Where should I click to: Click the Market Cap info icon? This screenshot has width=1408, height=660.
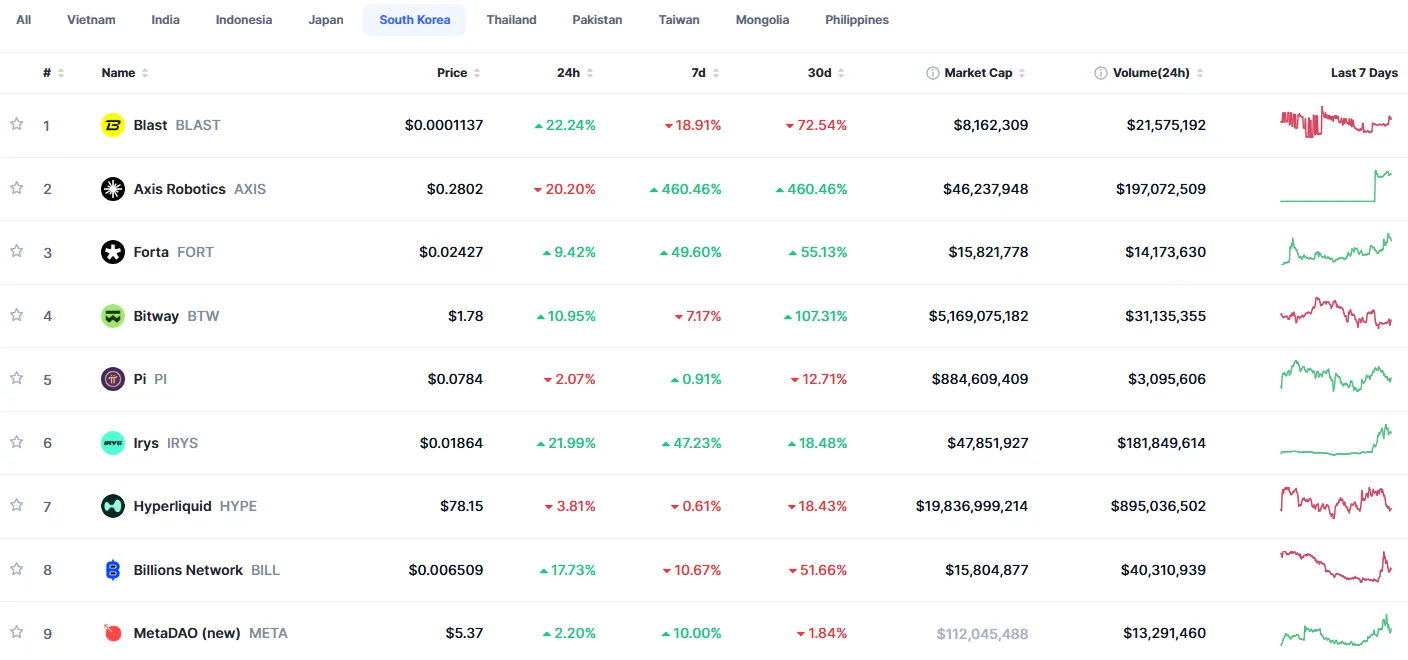(x=933, y=73)
